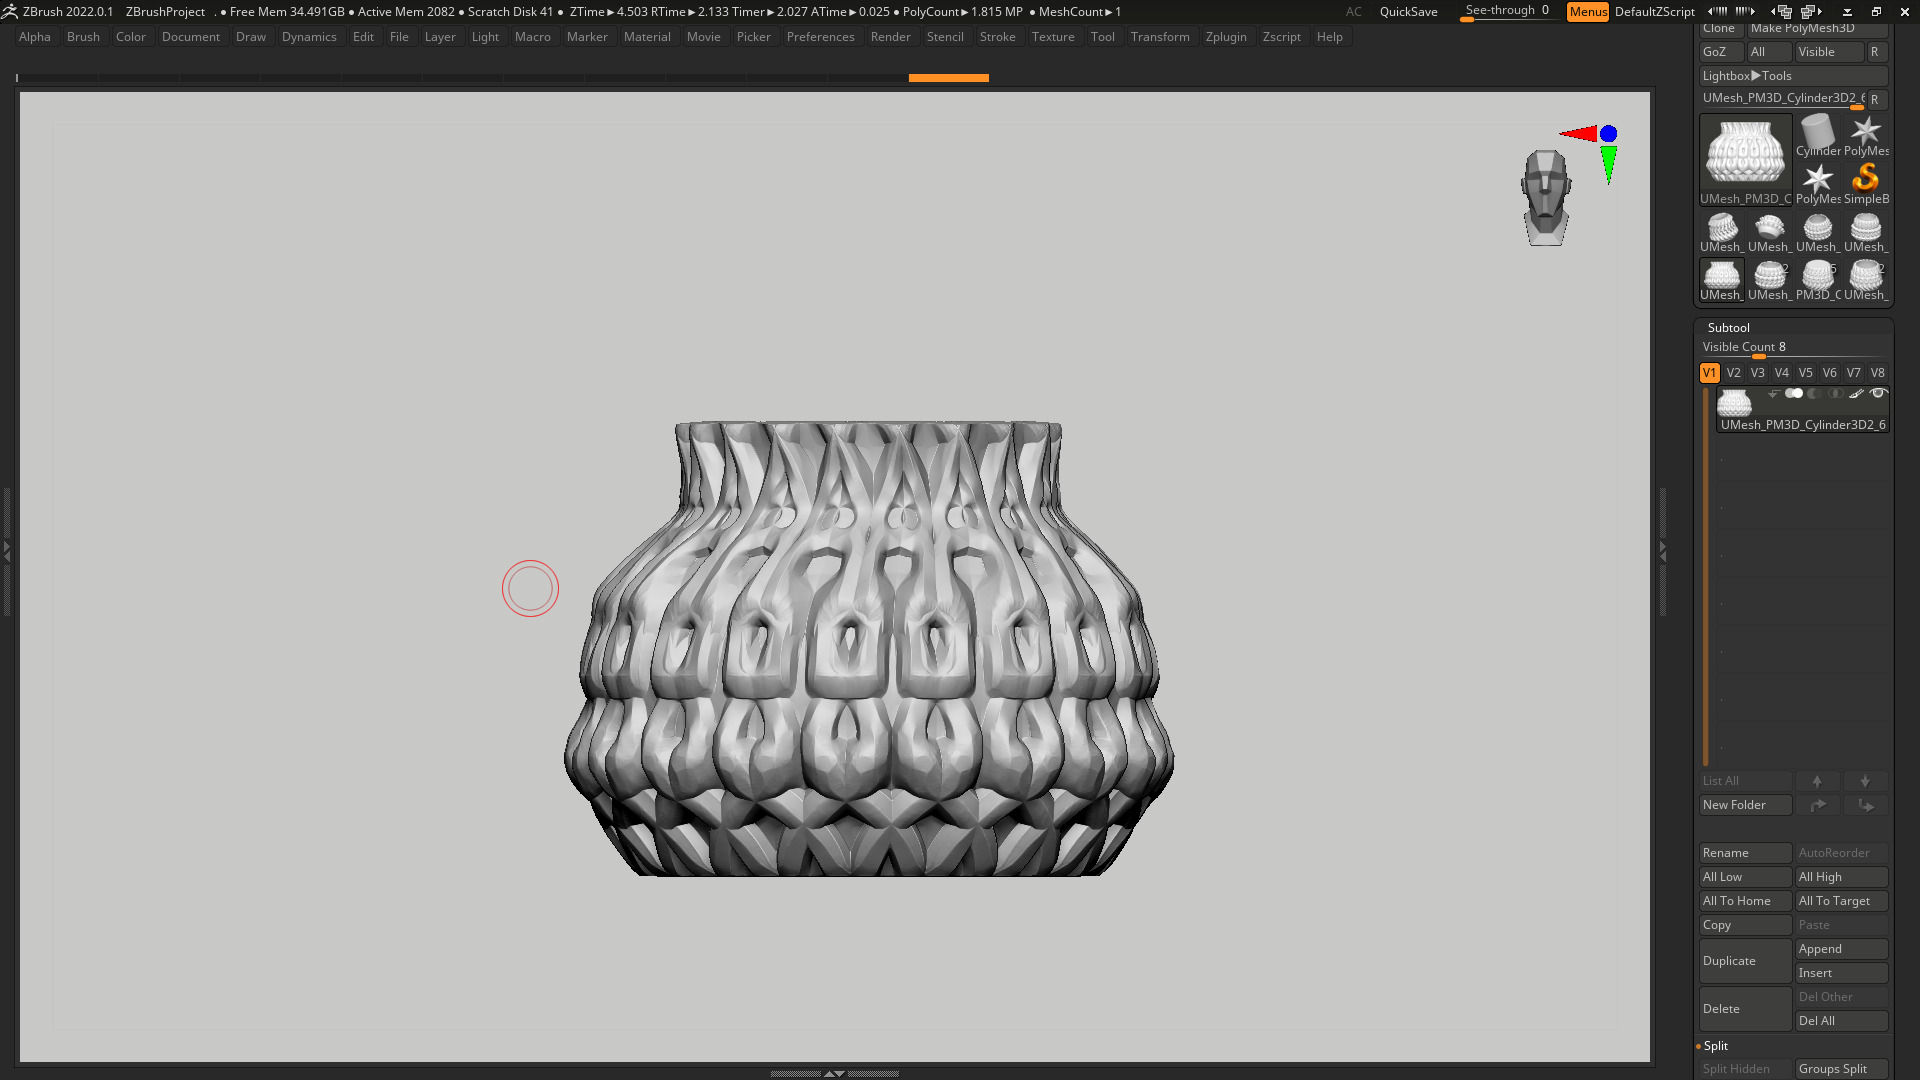The image size is (1920, 1080).
Task: Click the next UI layout icon
Action: pos(1812,11)
